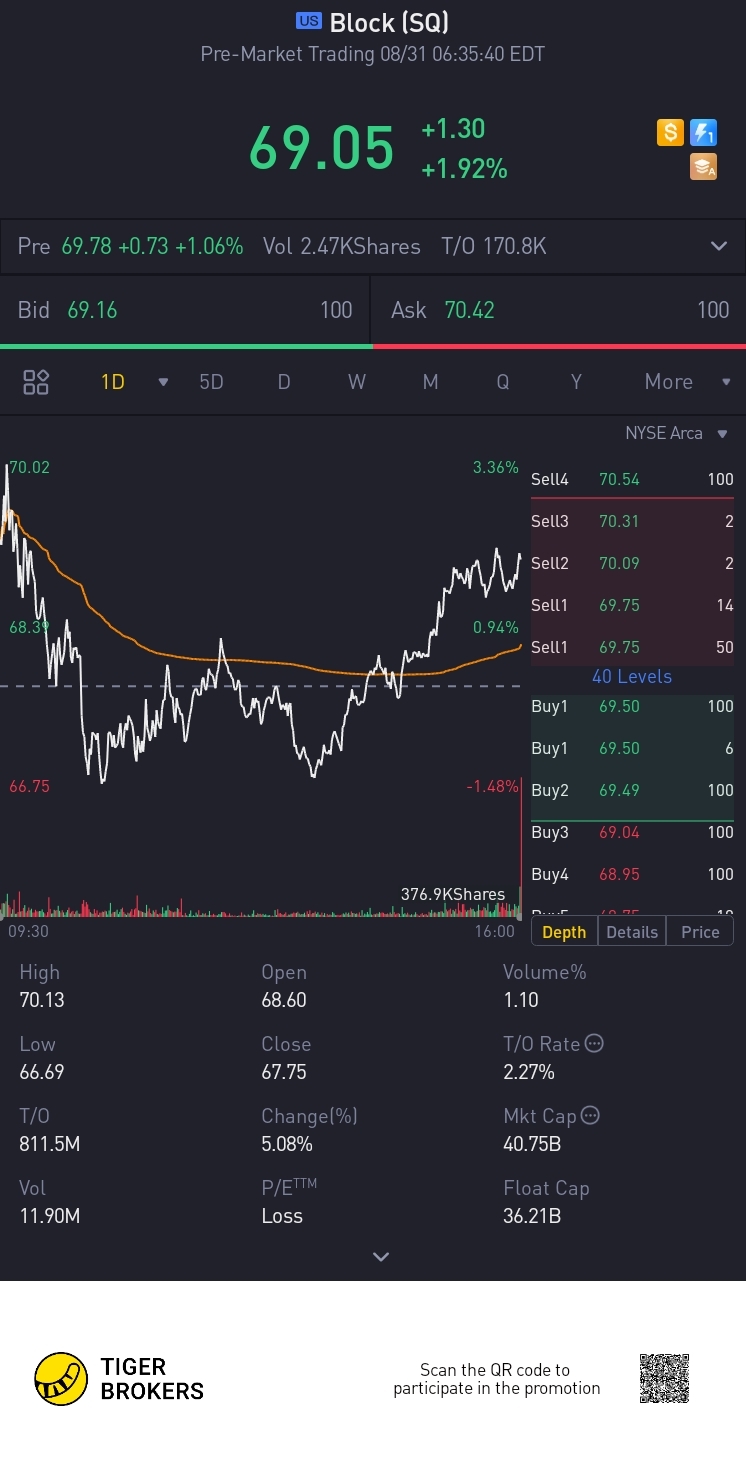Tap the 70.02 chart high label
The height and width of the screenshot is (1477, 746).
point(29,467)
